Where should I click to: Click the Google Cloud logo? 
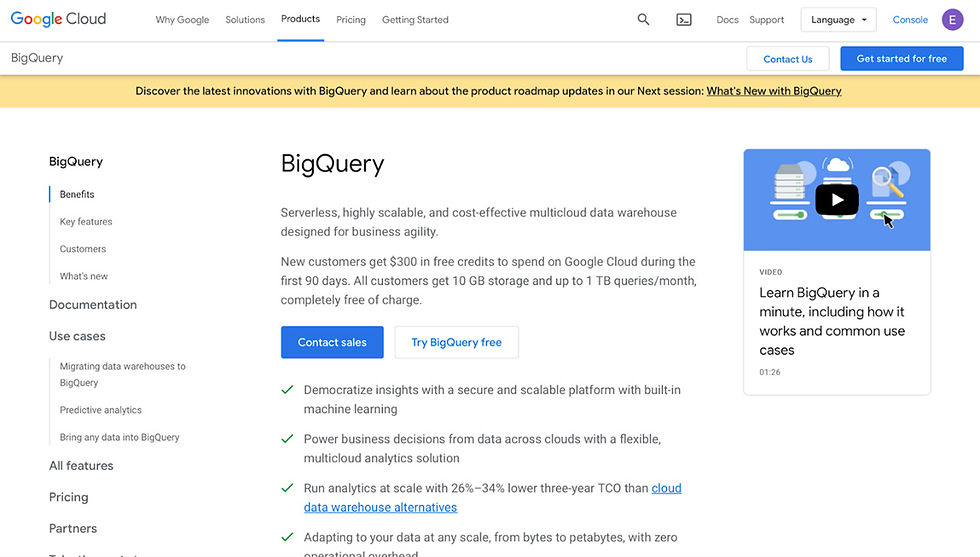tap(58, 19)
